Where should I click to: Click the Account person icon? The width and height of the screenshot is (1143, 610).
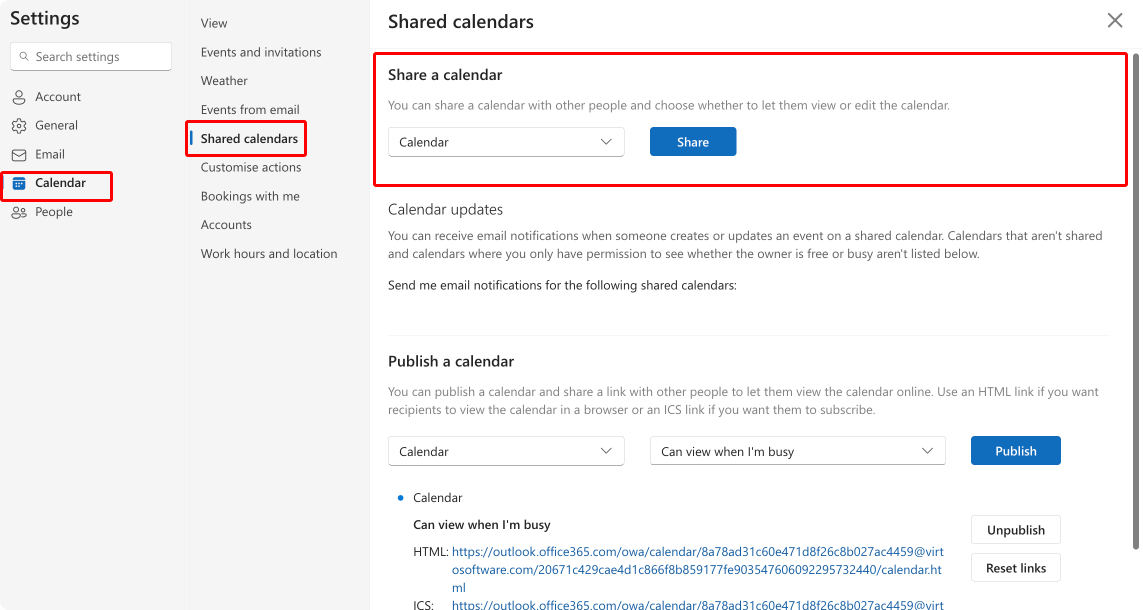point(19,97)
